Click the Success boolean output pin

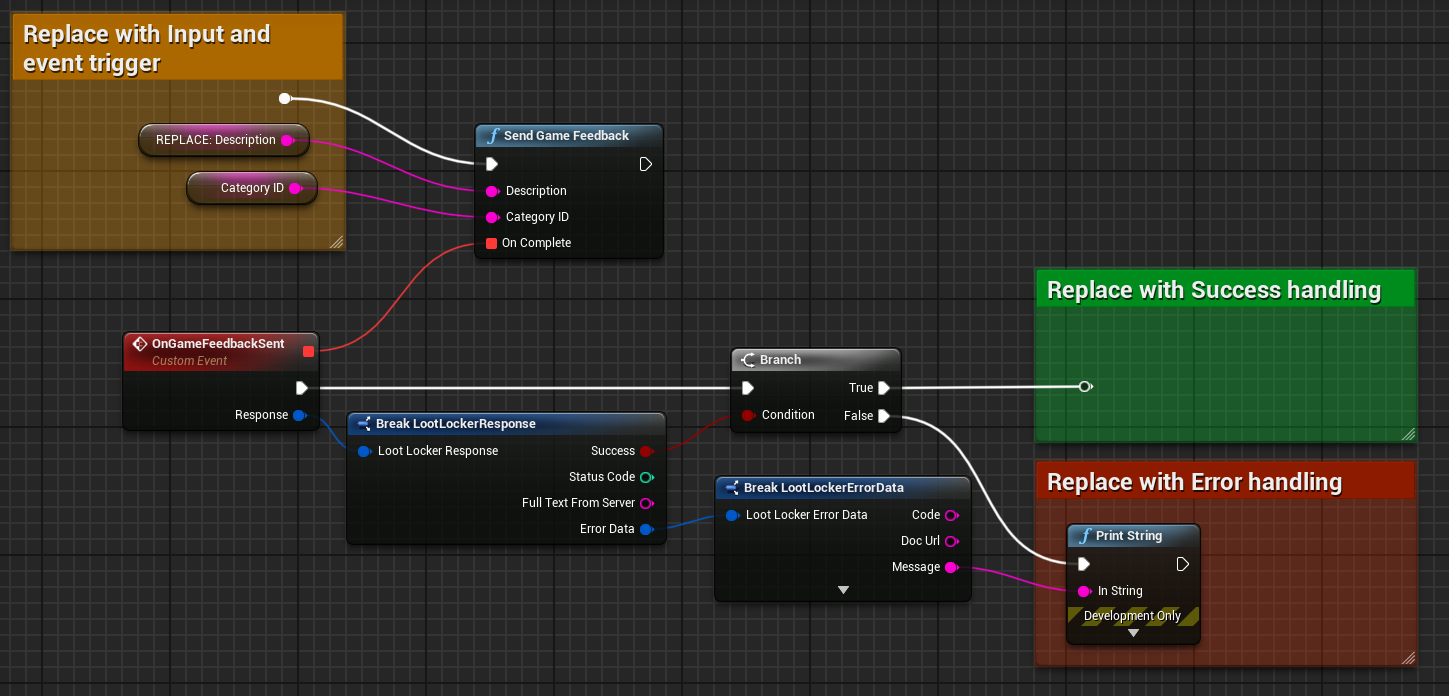coord(646,451)
